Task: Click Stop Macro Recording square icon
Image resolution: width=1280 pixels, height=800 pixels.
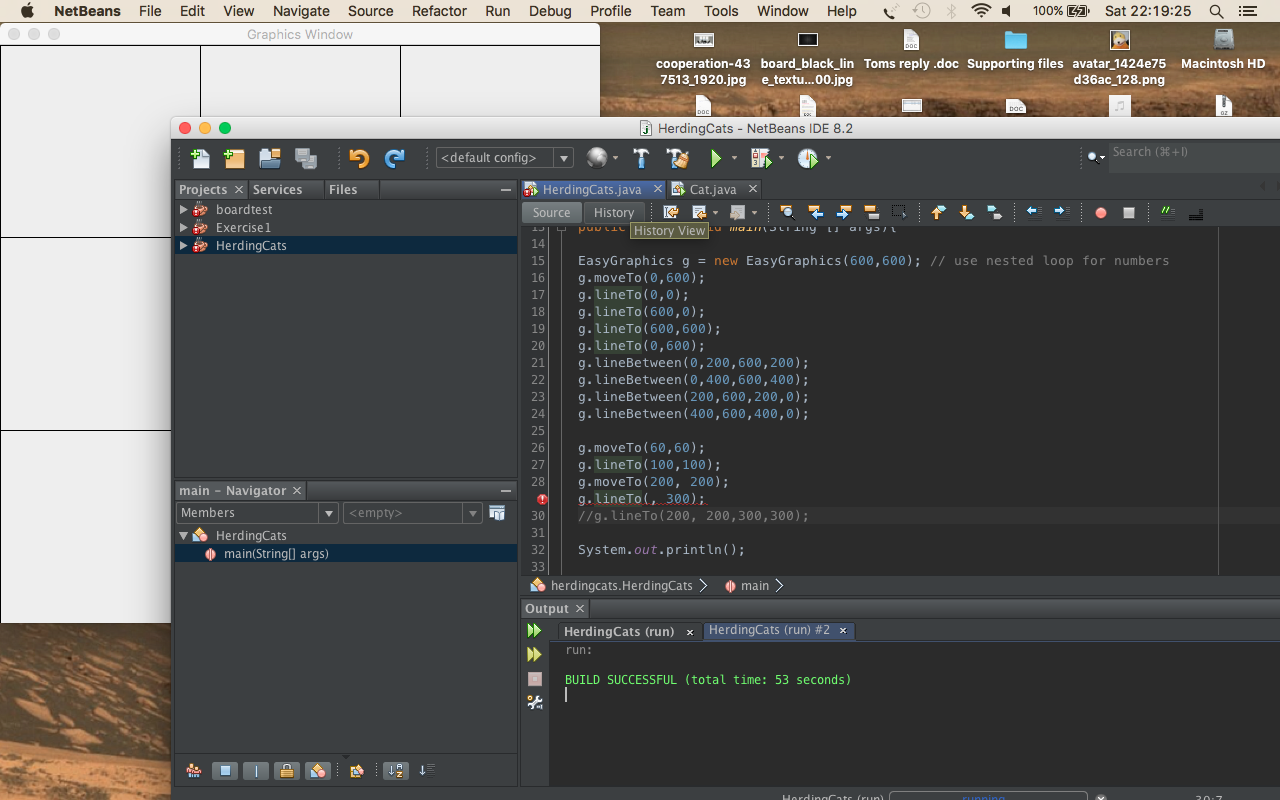Action: [1129, 213]
